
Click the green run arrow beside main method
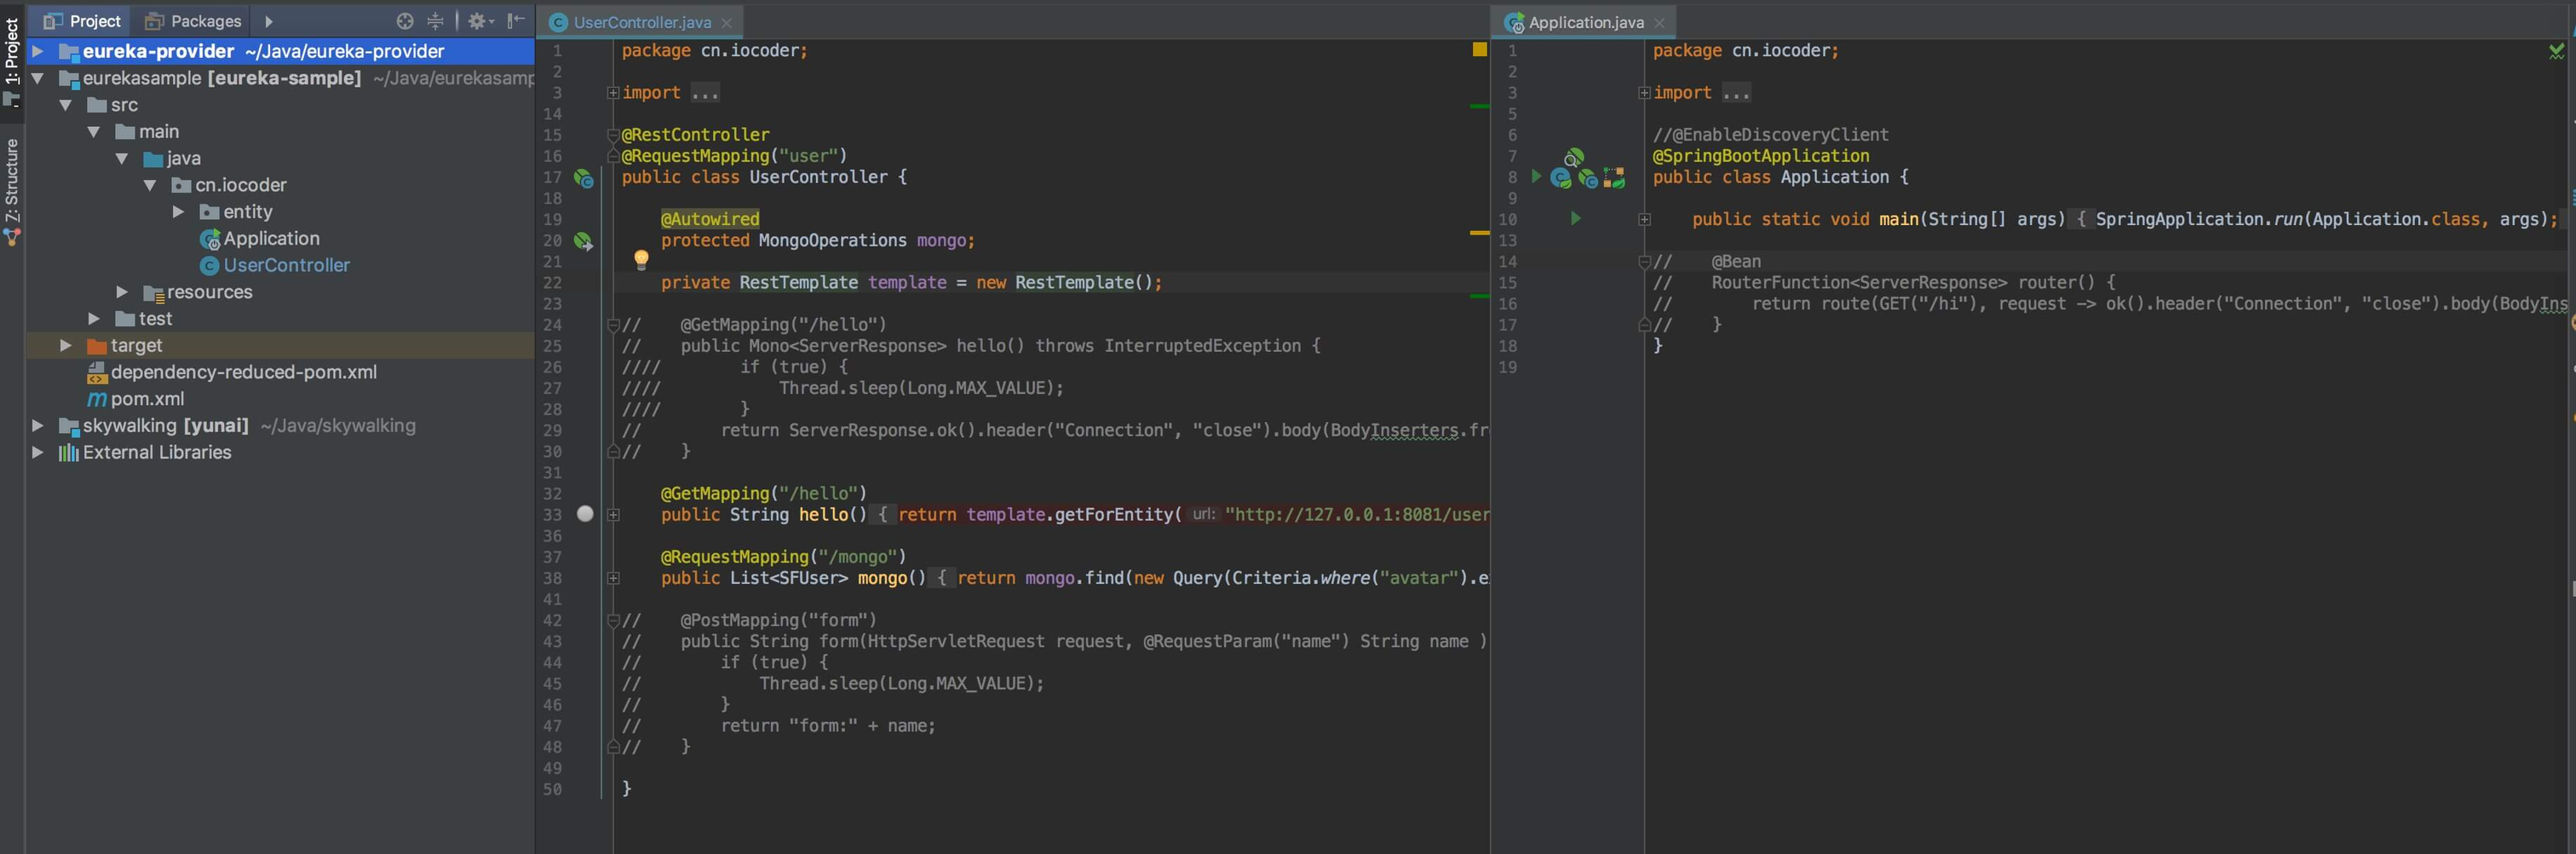click(x=1575, y=219)
